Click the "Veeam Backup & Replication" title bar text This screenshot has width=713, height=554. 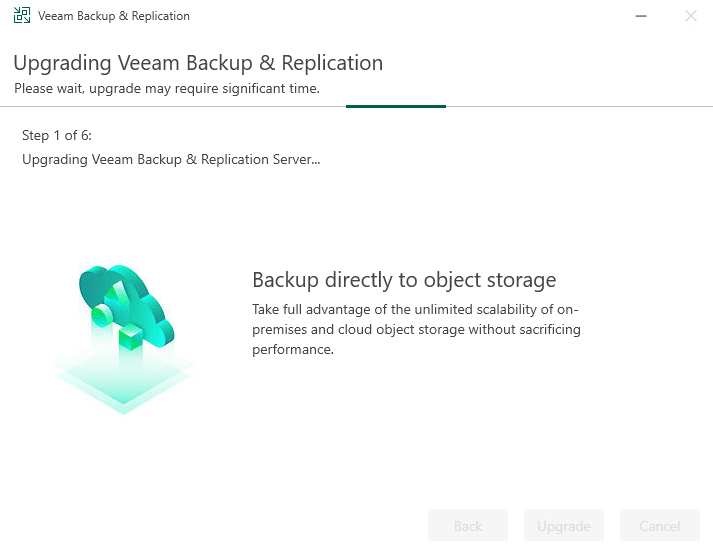coord(114,16)
